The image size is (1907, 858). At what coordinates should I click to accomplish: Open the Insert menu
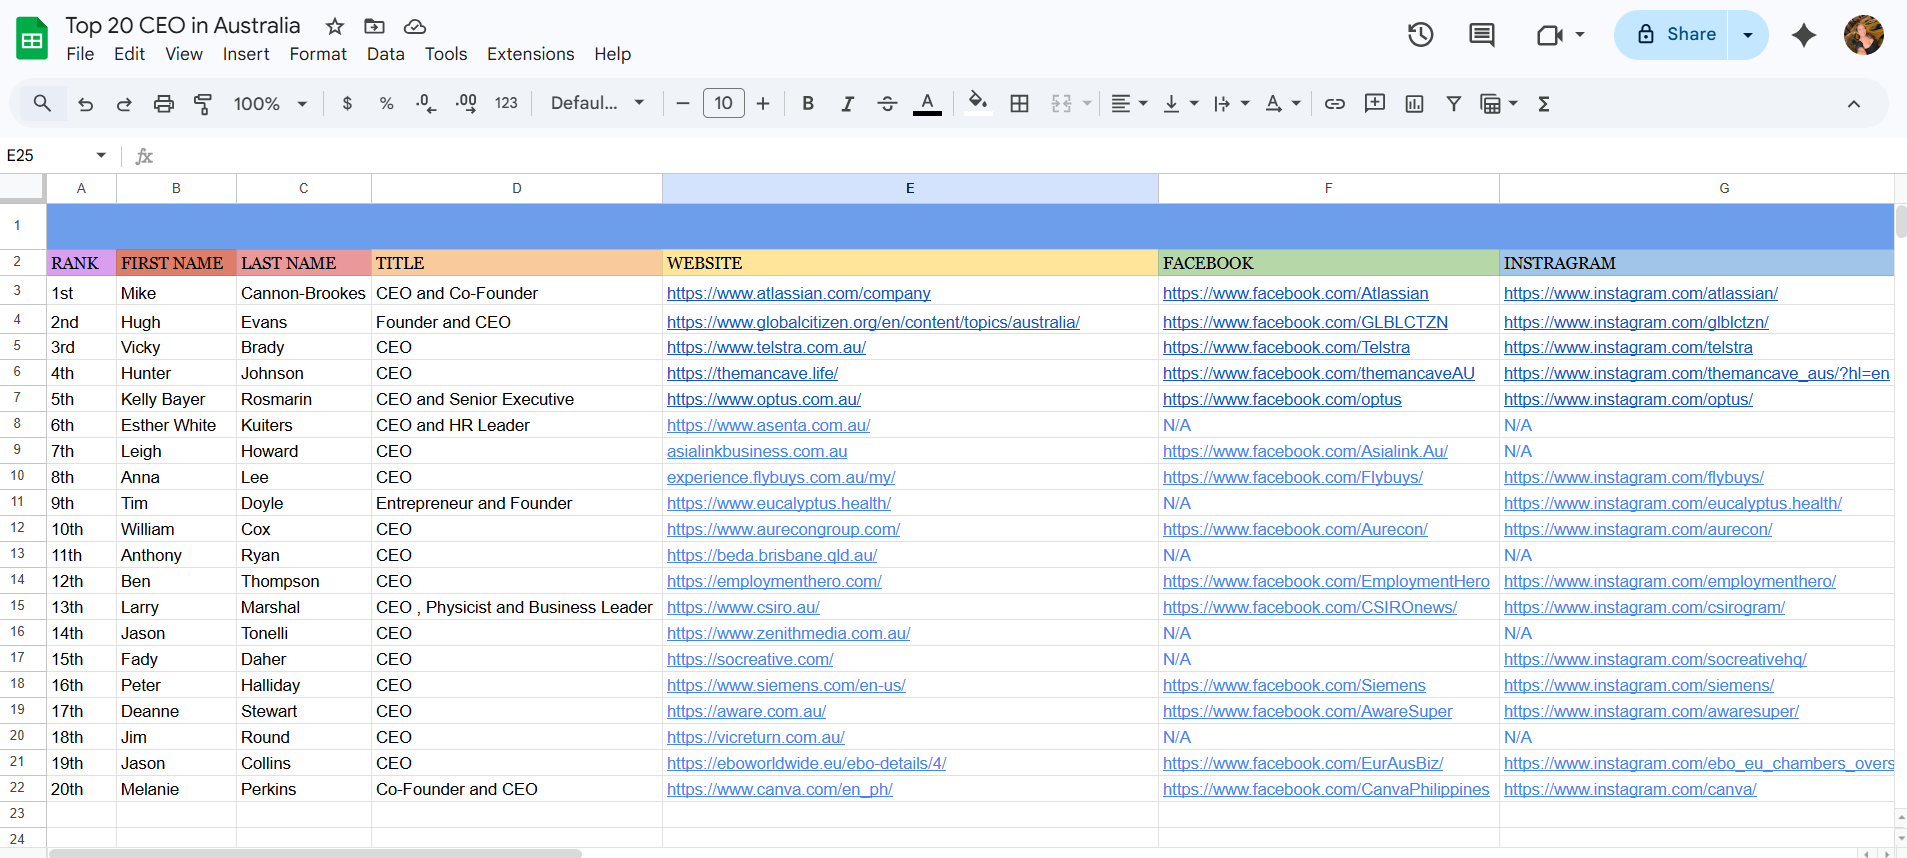246,54
